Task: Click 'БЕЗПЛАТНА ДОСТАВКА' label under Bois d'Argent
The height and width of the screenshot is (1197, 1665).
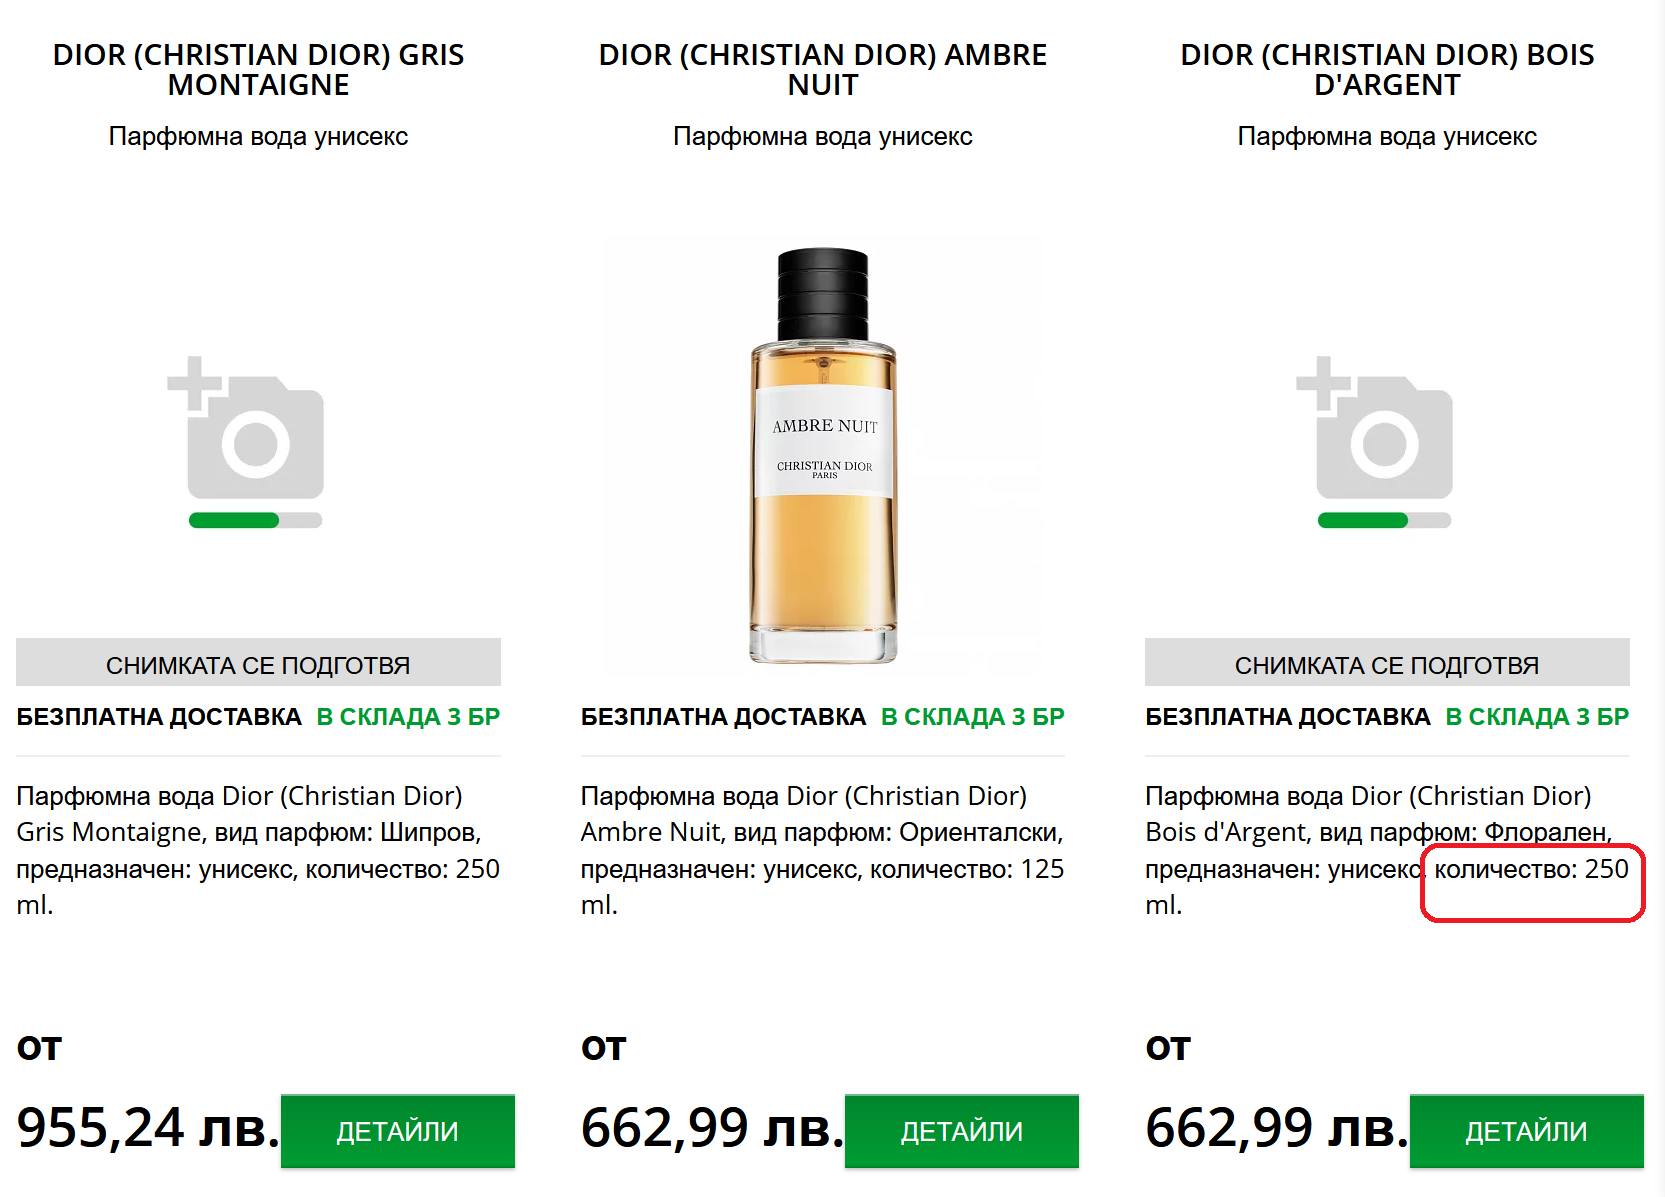Action: click(x=1288, y=717)
